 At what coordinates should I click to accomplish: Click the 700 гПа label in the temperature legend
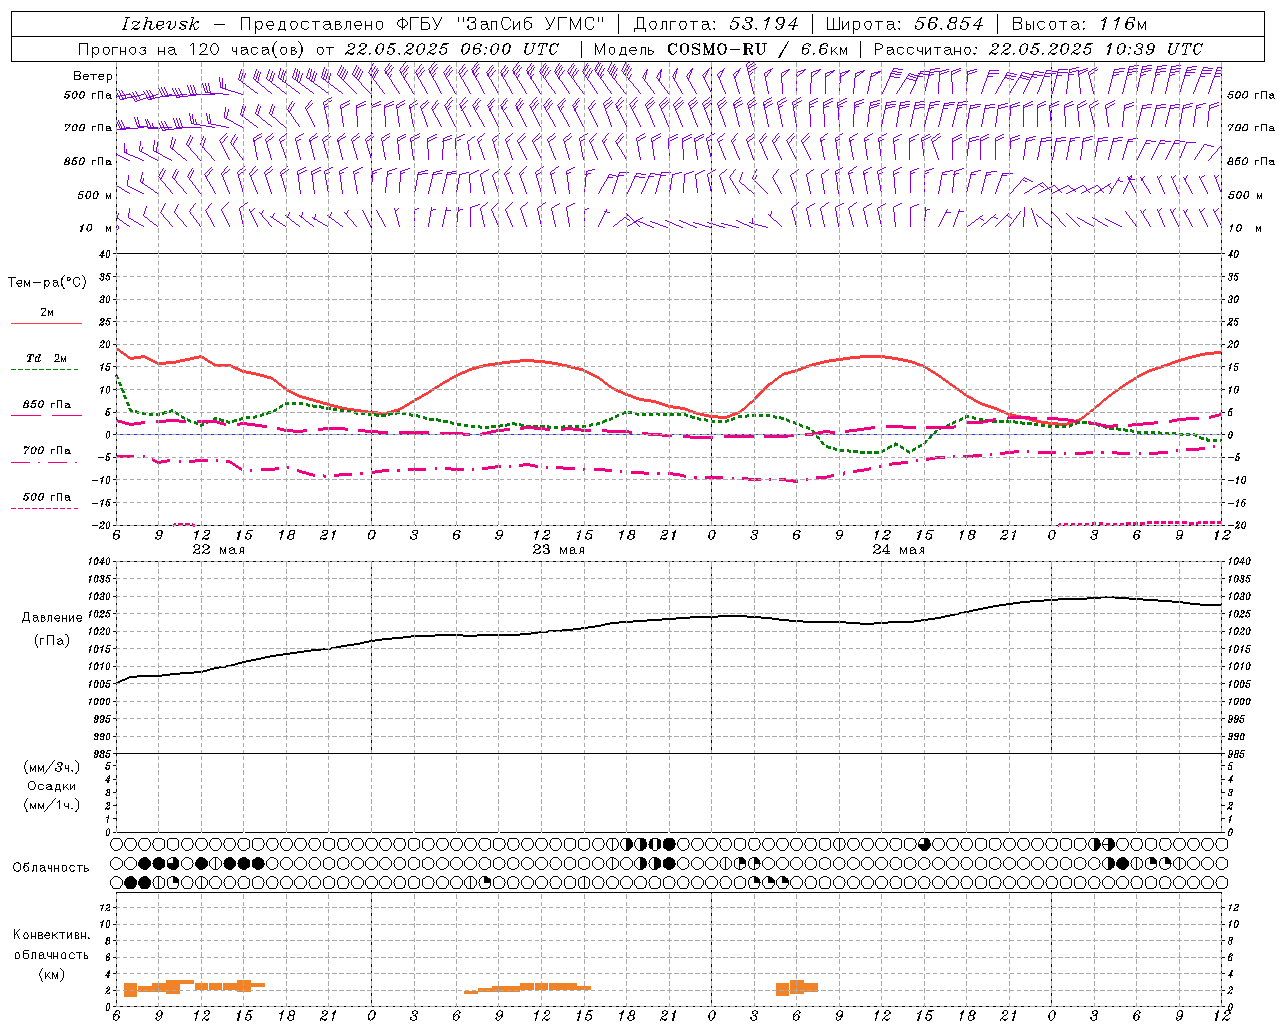47,451
